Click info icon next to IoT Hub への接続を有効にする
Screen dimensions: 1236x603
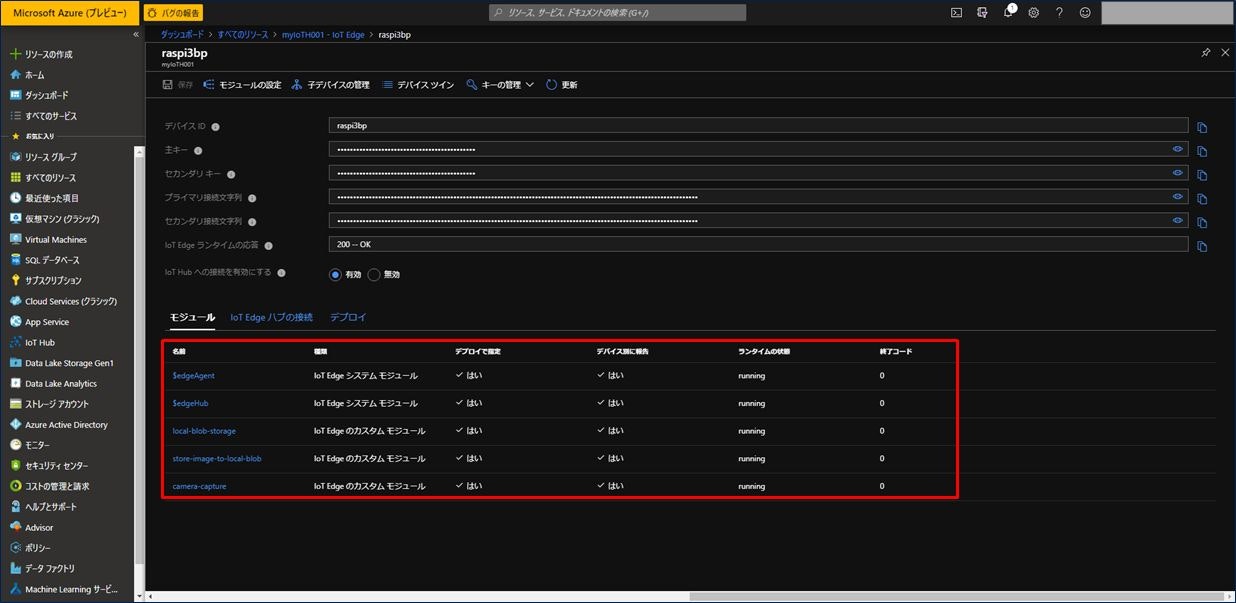pos(281,273)
